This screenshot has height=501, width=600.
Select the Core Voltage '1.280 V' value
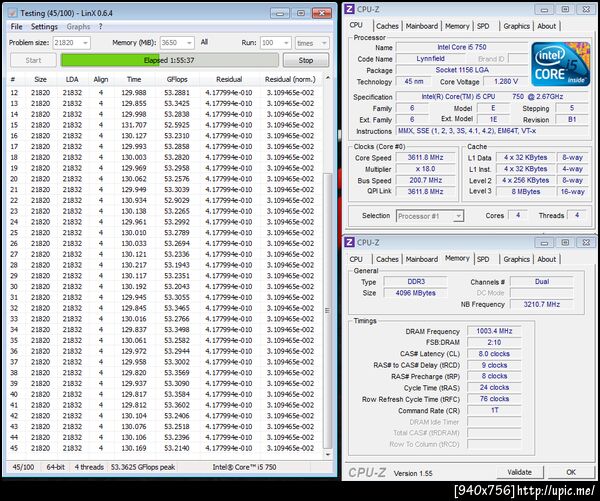pos(505,82)
